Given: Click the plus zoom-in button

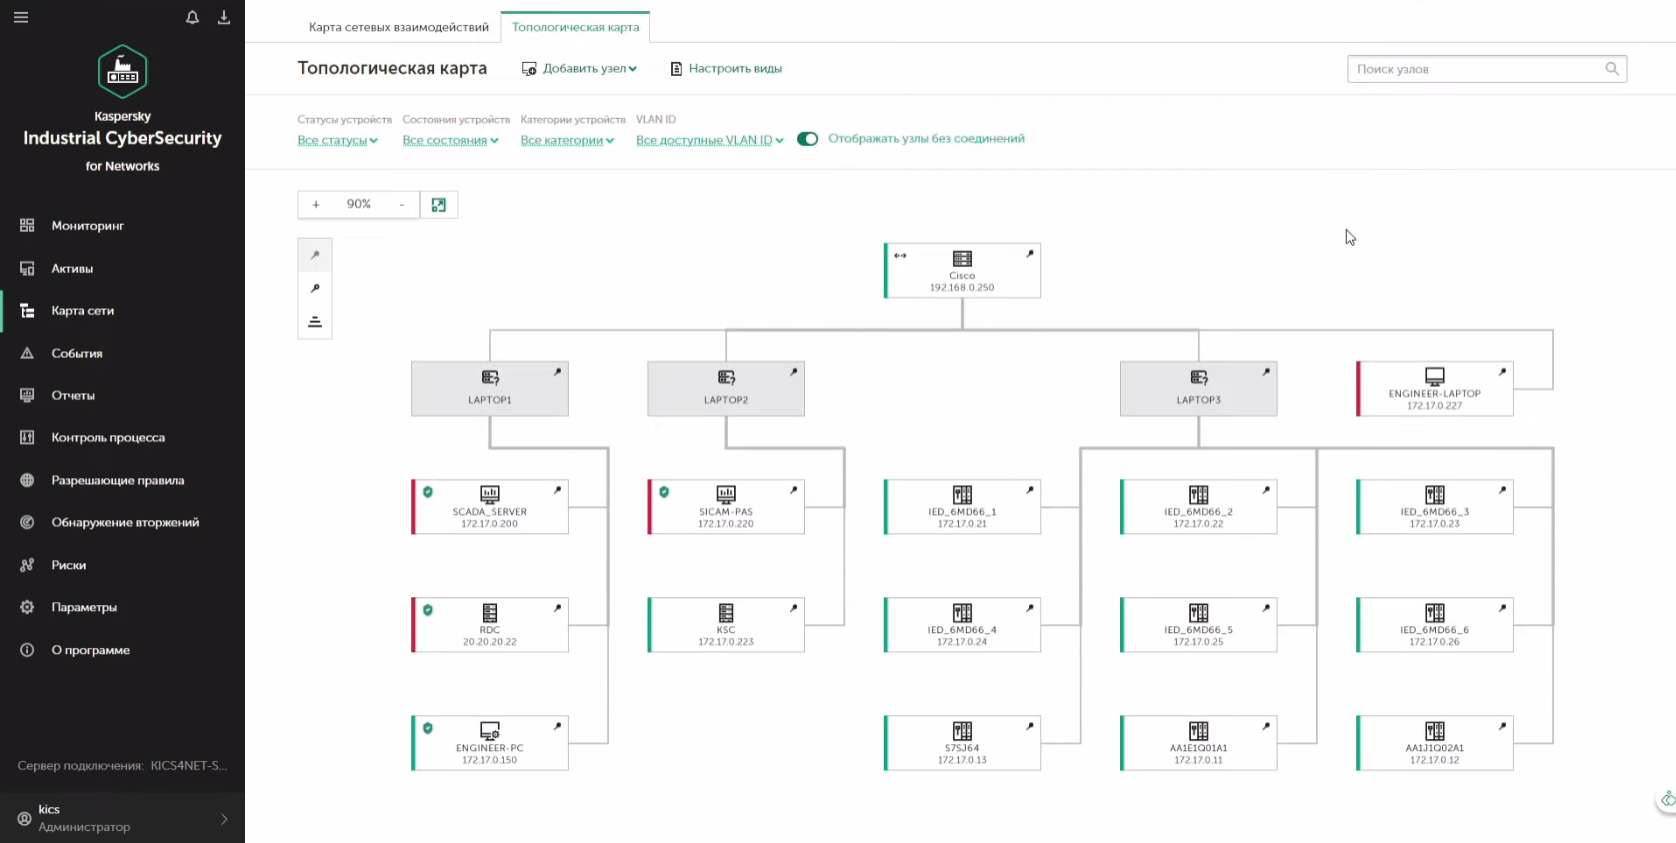Looking at the screenshot, I should pos(316,205).
